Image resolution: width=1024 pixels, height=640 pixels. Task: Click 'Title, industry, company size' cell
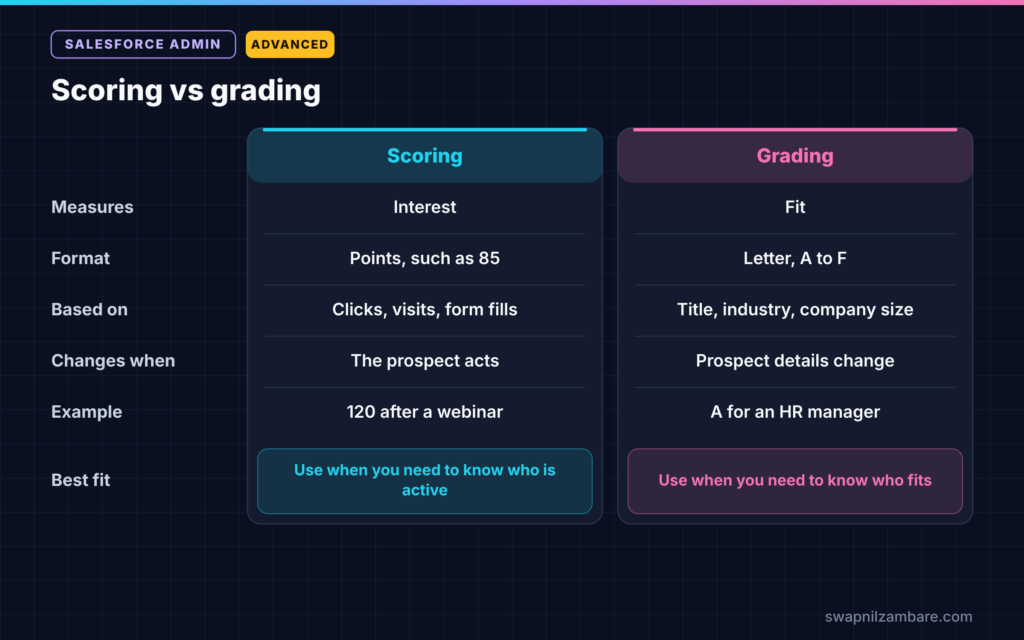click(795, 310)
